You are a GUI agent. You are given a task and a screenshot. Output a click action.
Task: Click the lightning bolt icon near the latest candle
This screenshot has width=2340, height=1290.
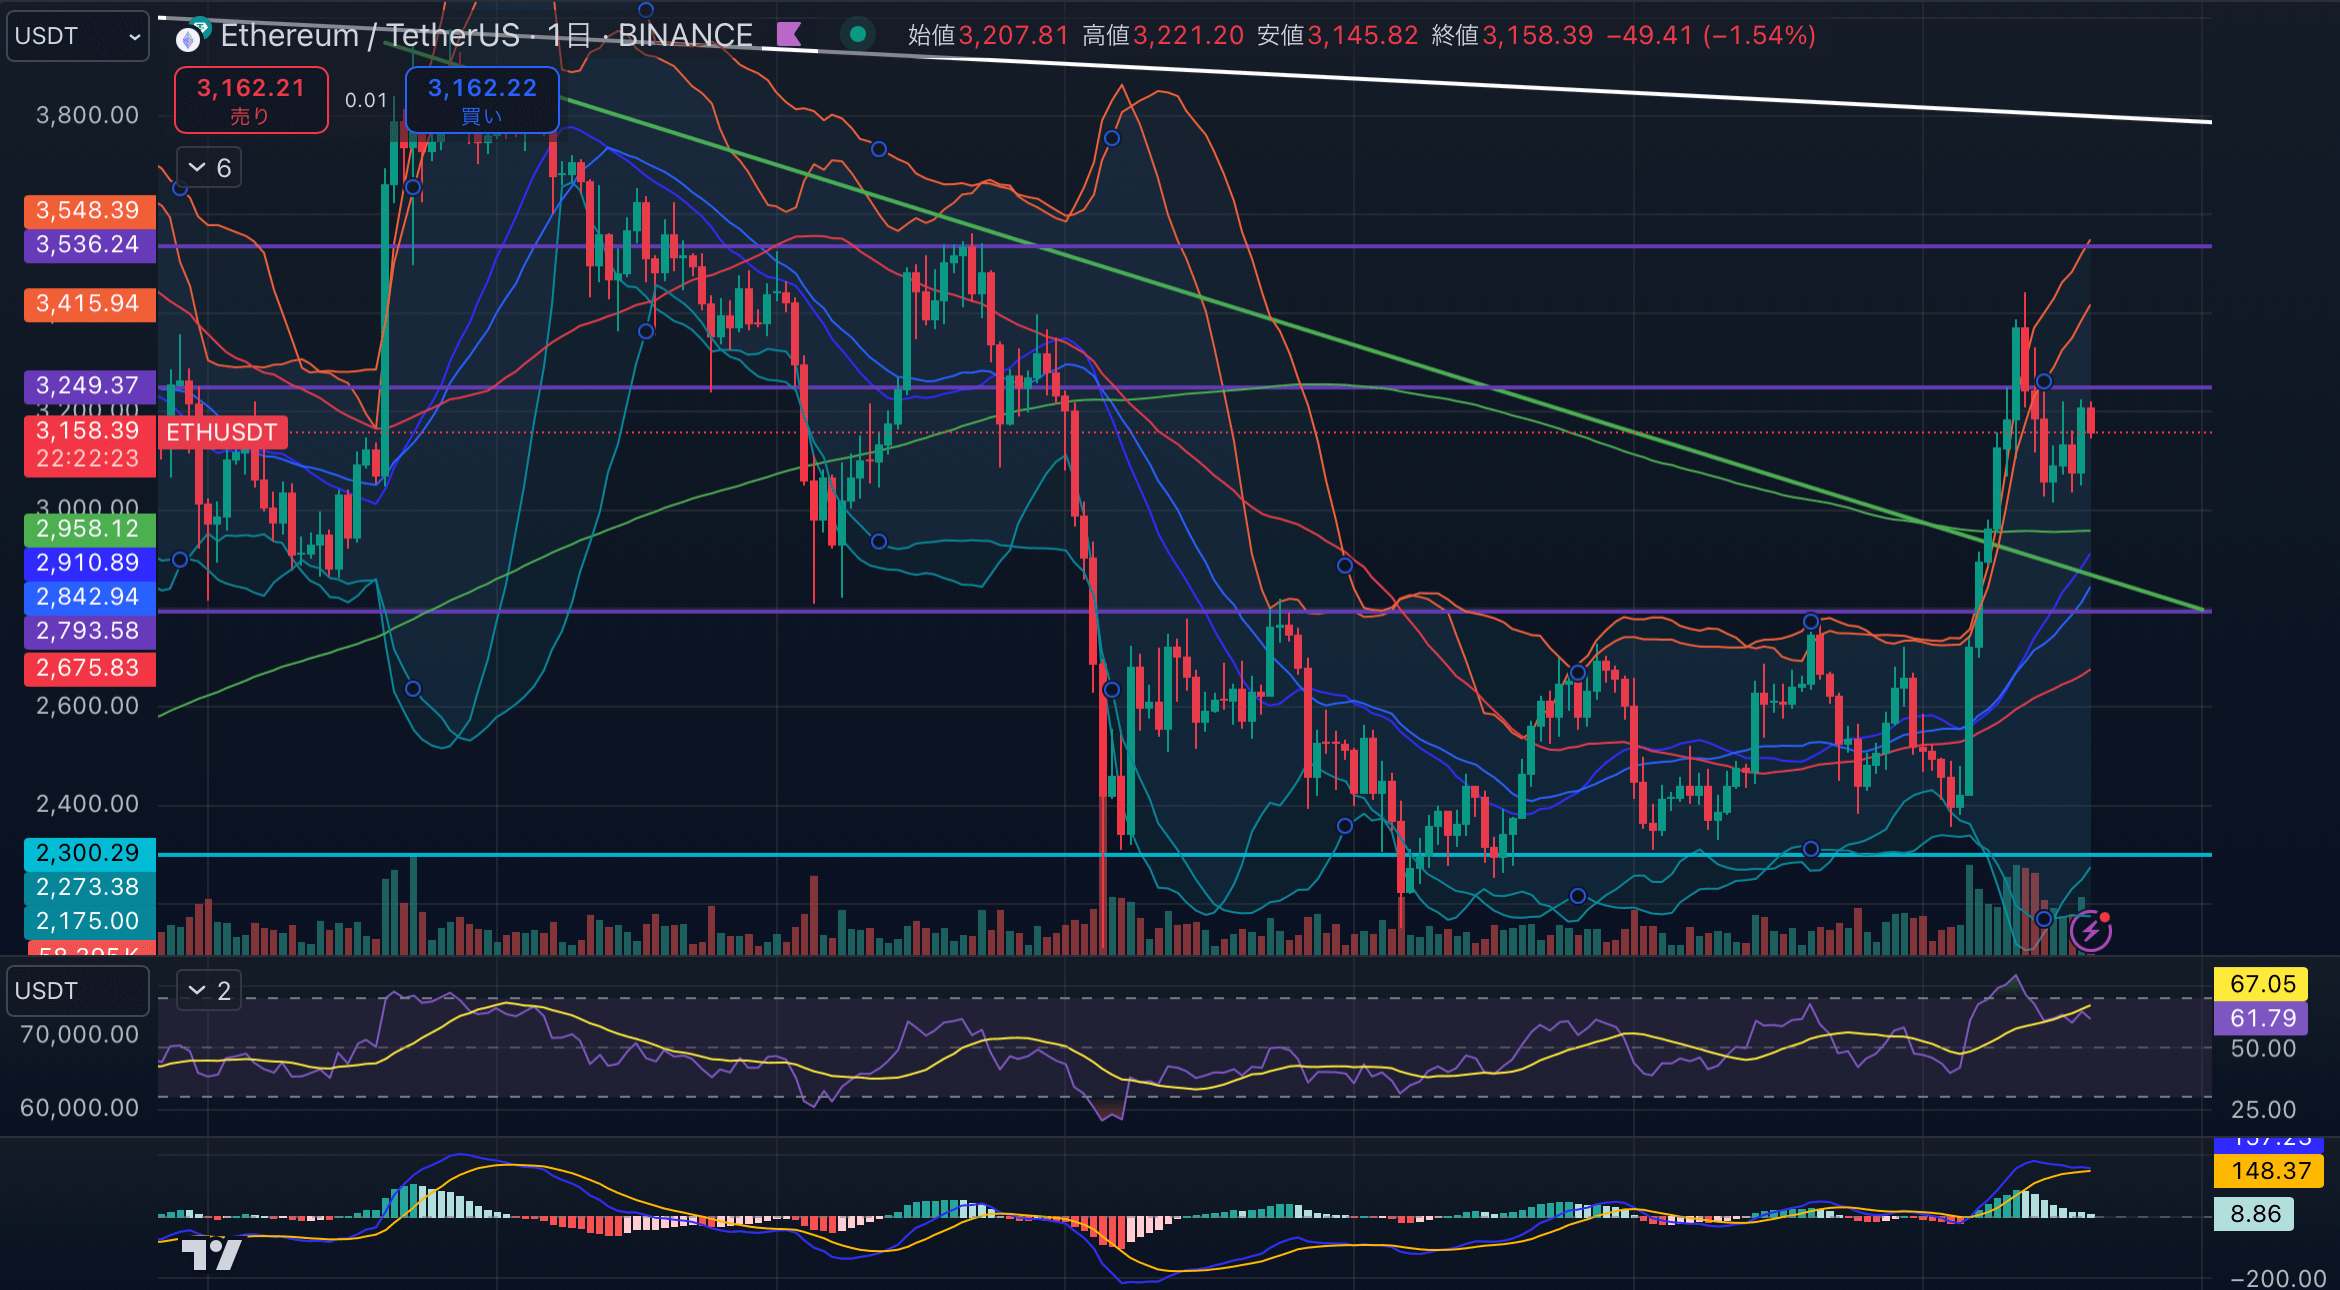[2090, 932]
